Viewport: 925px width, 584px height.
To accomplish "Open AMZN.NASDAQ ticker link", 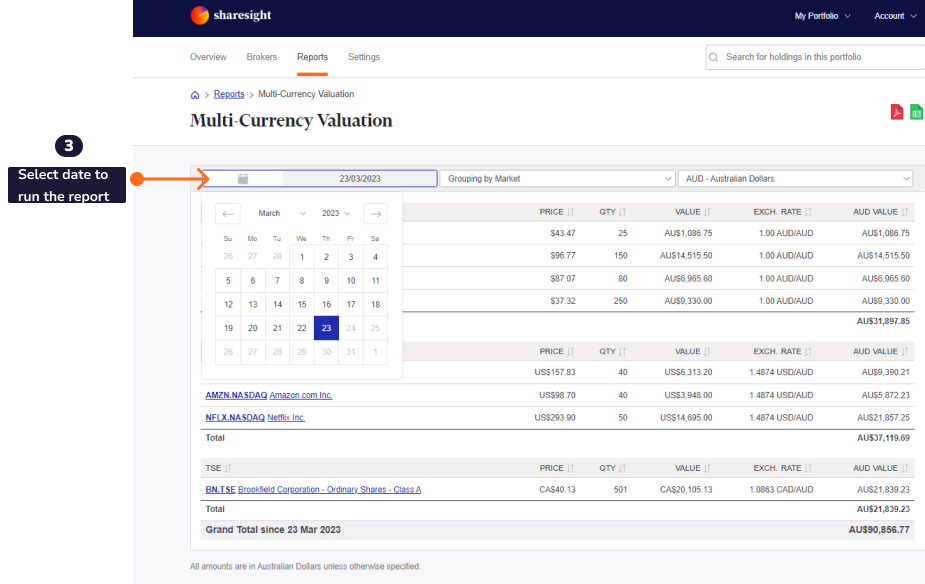I will 236,395.
